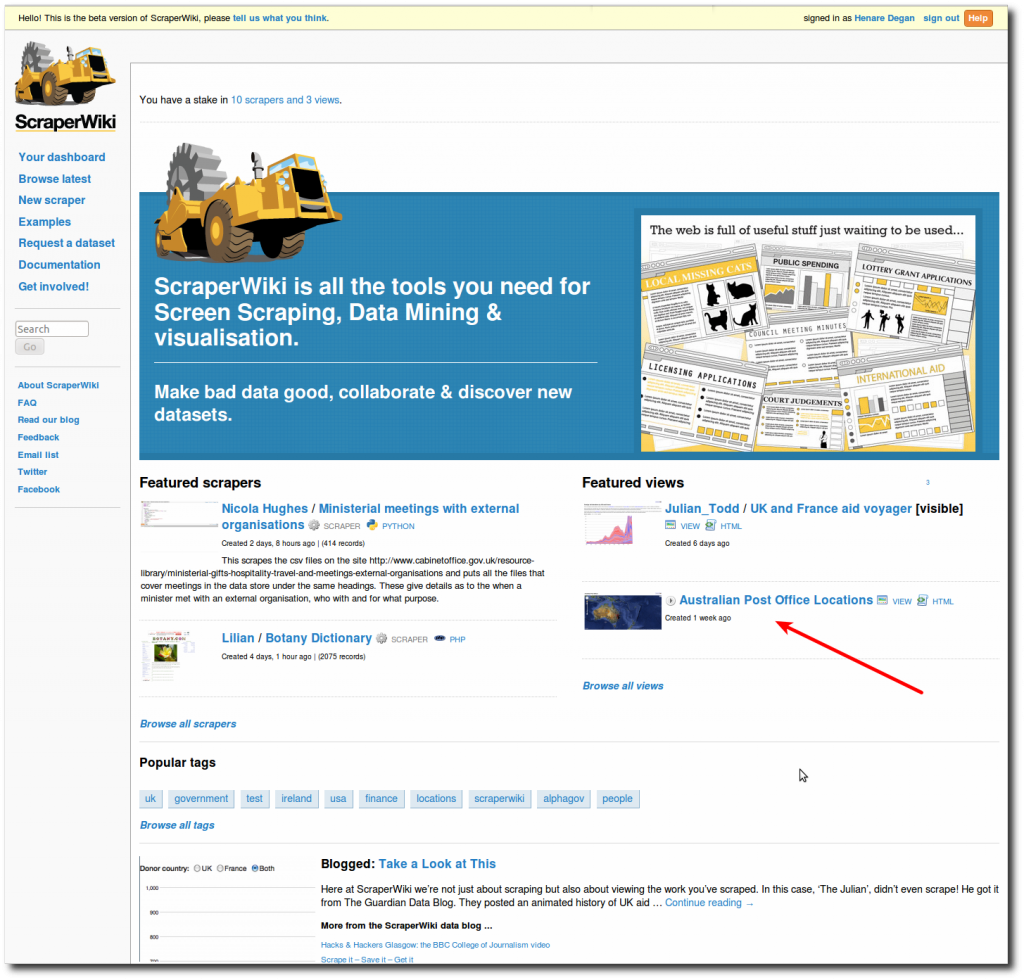Click in the Search input field
The height and width of the screenshot is (980, 1024).
[x=52, y=329]
